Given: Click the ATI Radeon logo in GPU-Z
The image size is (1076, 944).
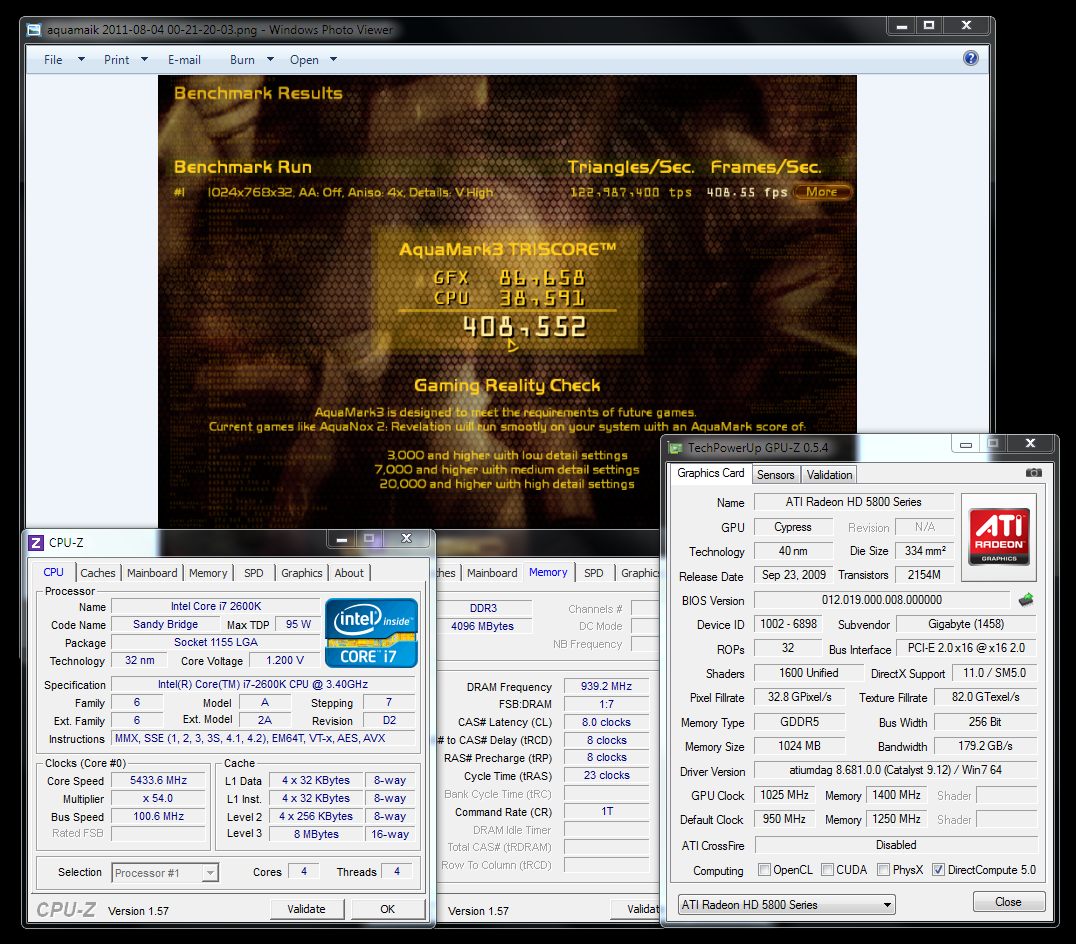Looking at the screenshot, I should 999,537.
